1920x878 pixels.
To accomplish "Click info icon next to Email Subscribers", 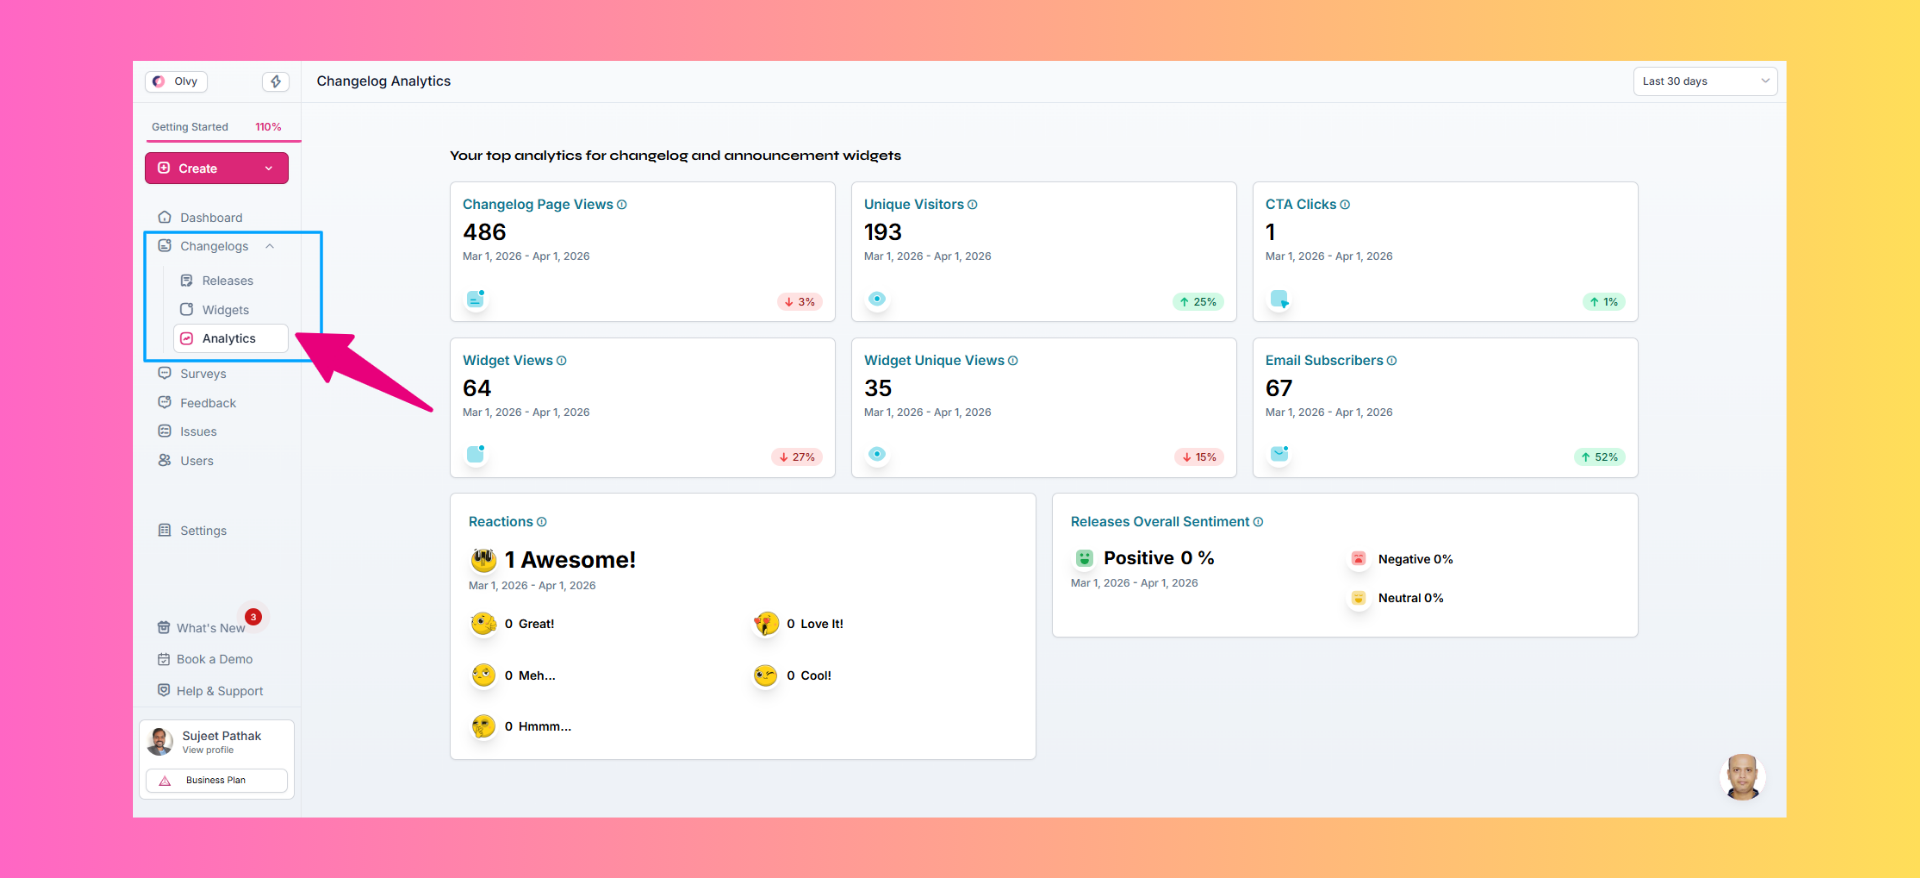I will click(x=1392, y=361).
